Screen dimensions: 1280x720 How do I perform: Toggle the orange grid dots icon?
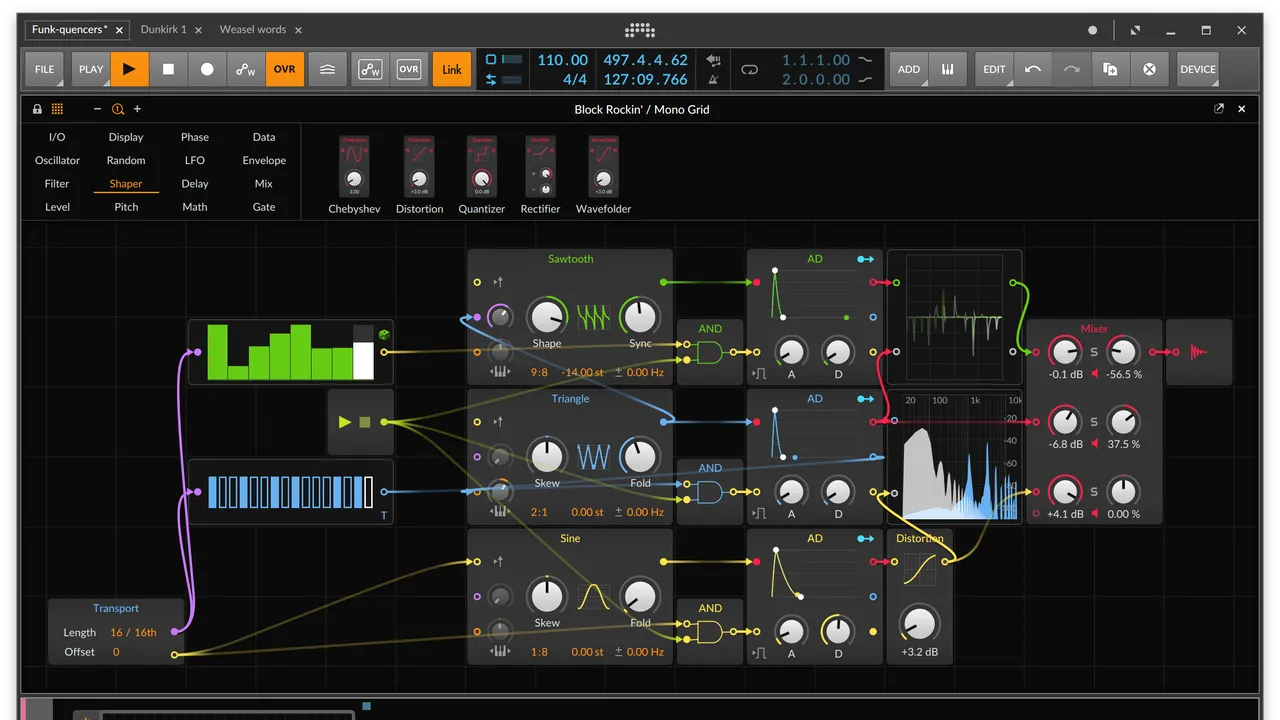(x=57, y=109)
